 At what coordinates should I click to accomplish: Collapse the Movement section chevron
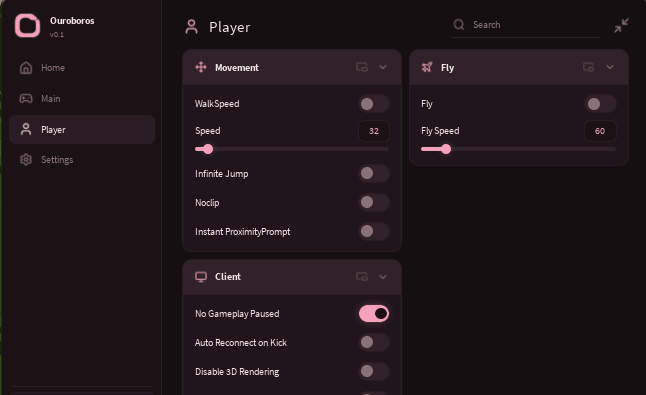[x=383, y=67]
